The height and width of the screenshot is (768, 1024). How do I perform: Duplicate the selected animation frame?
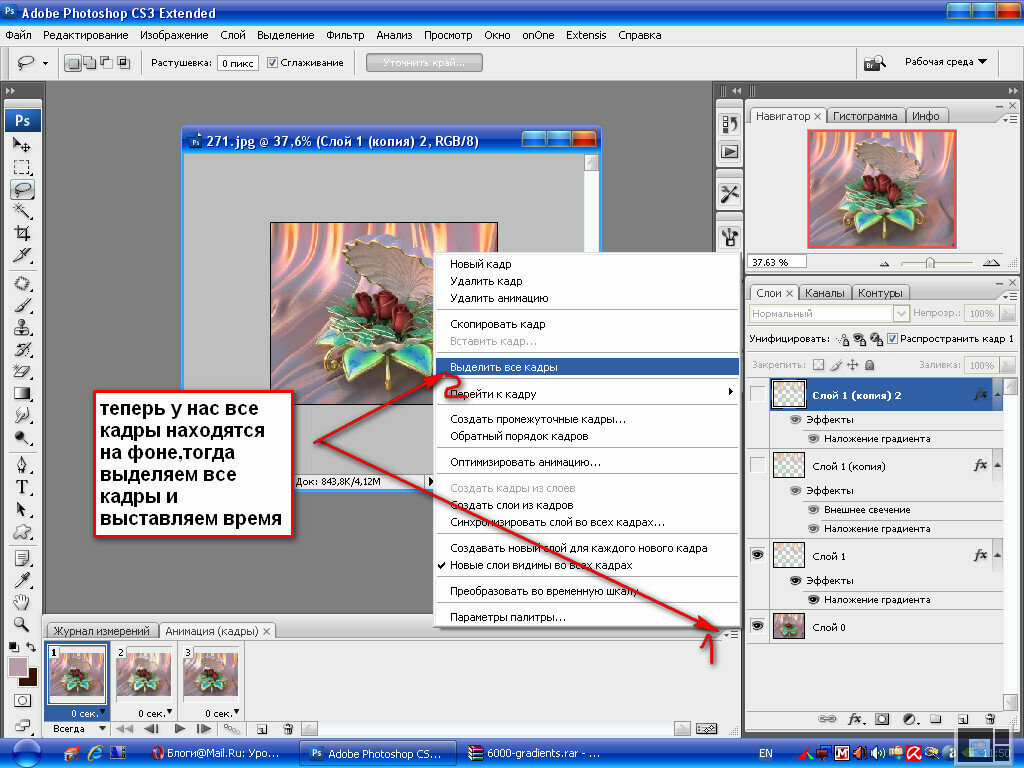coord(262,729)
